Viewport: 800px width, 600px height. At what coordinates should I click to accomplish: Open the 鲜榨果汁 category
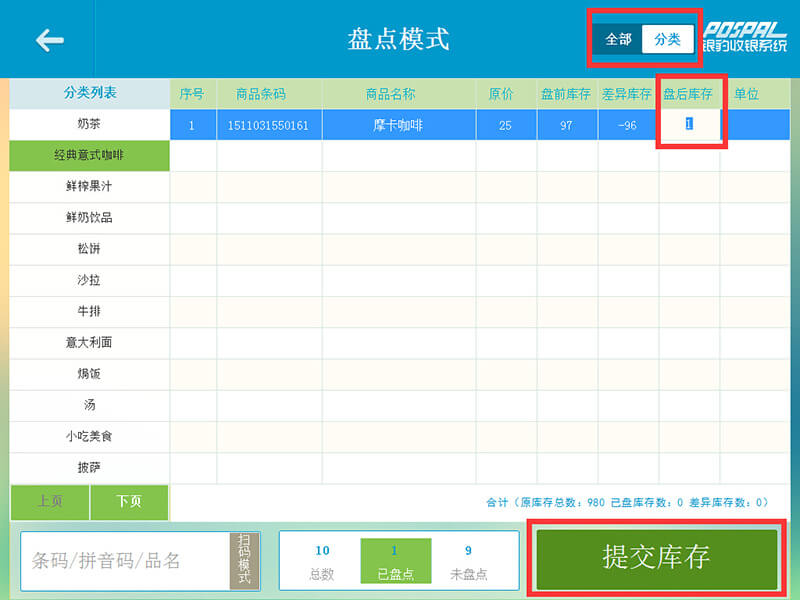89,186
